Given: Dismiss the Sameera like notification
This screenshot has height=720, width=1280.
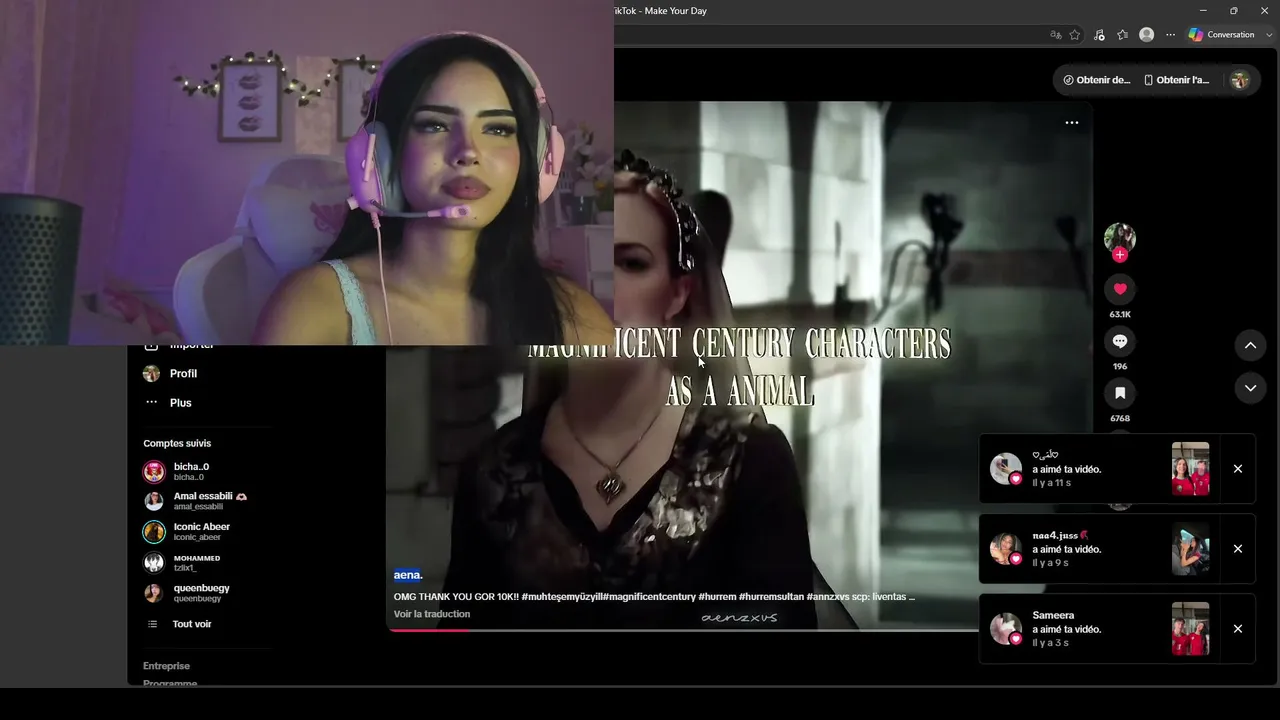Looking at the screenshot, I should pos(1238,629).
